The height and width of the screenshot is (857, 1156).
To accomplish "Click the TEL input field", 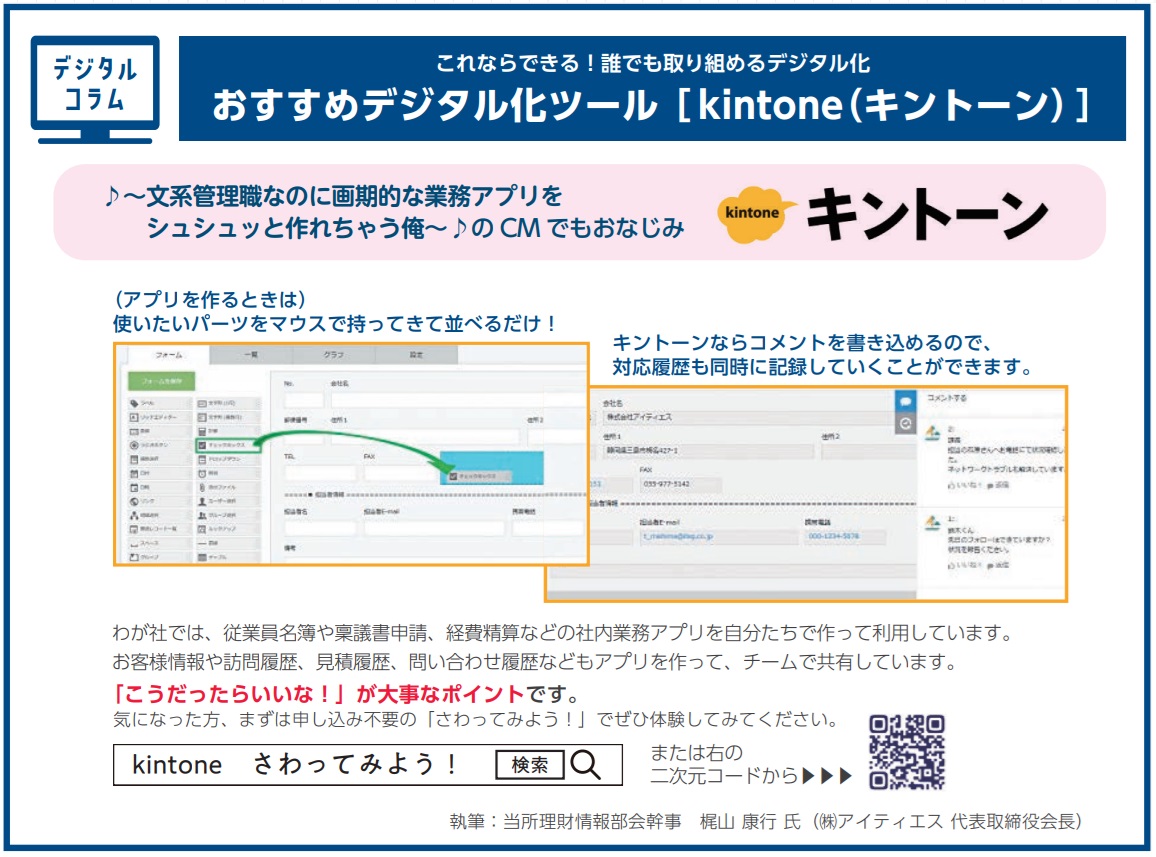I will (x=320, y=473).
